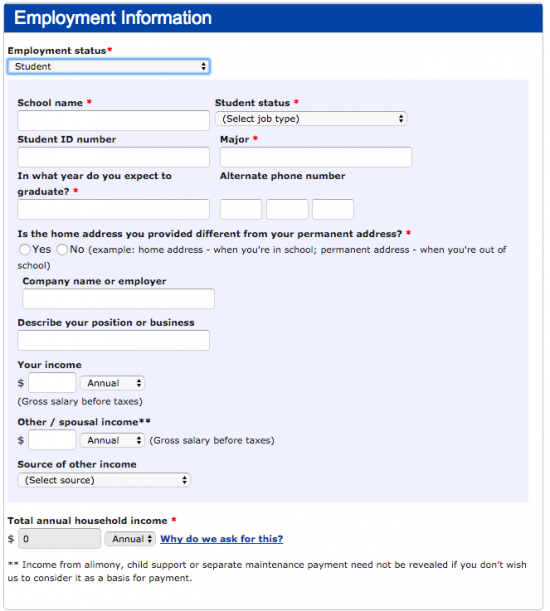Open the Why do we ask for this link
Viewport: 550px width, 611px height.
tap(222, 539)
